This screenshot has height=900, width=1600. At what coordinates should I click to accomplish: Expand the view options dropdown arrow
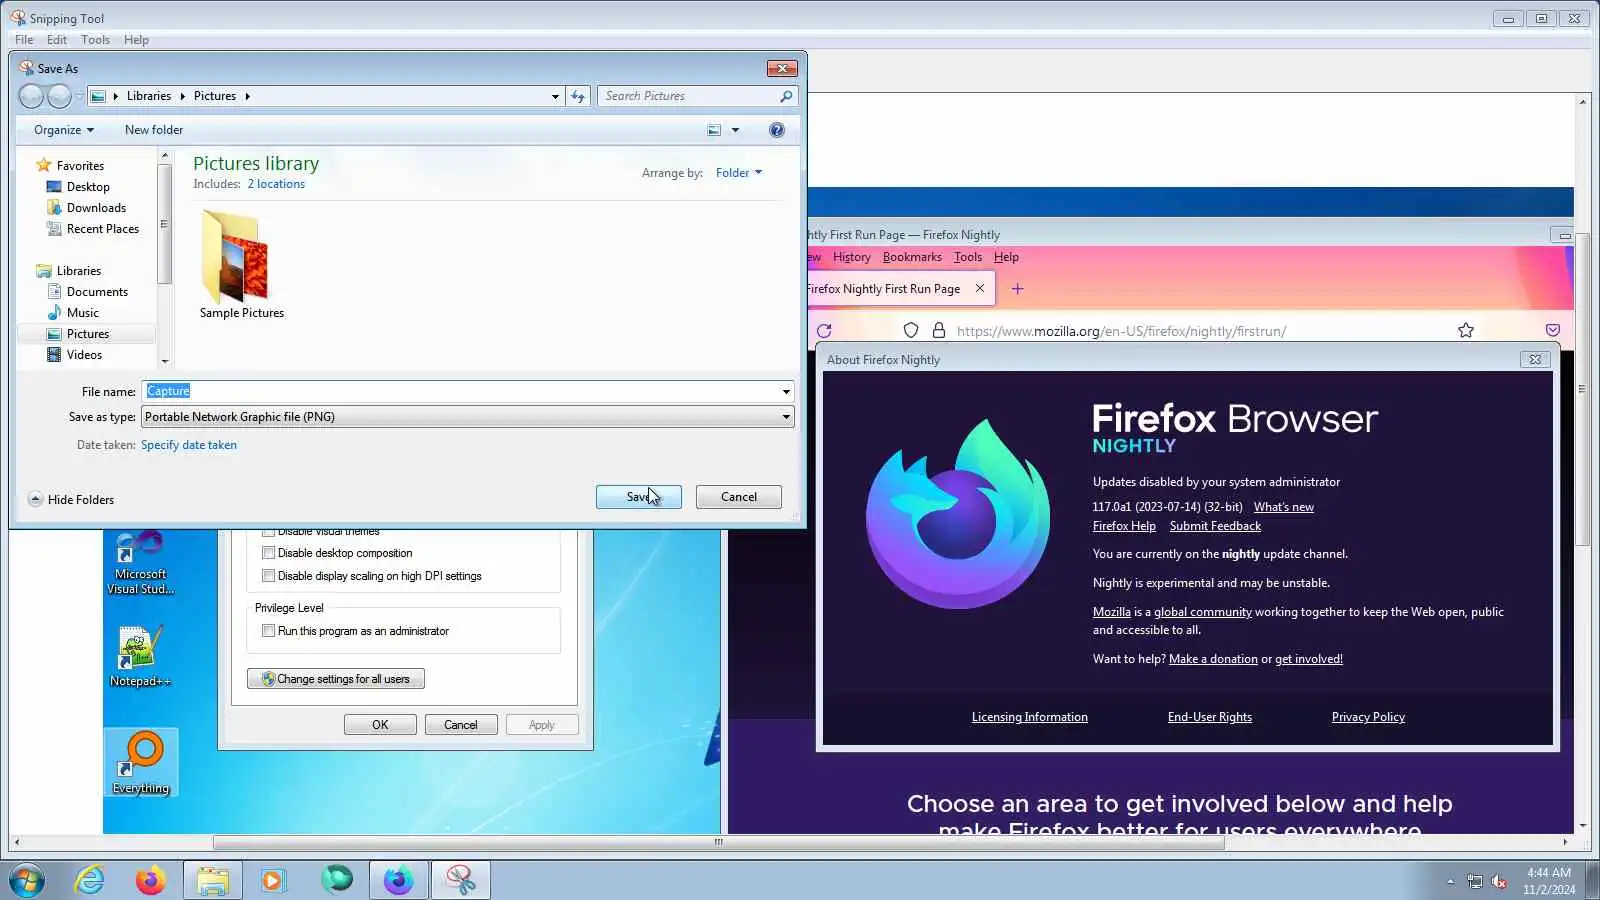(x=735, y=130)
